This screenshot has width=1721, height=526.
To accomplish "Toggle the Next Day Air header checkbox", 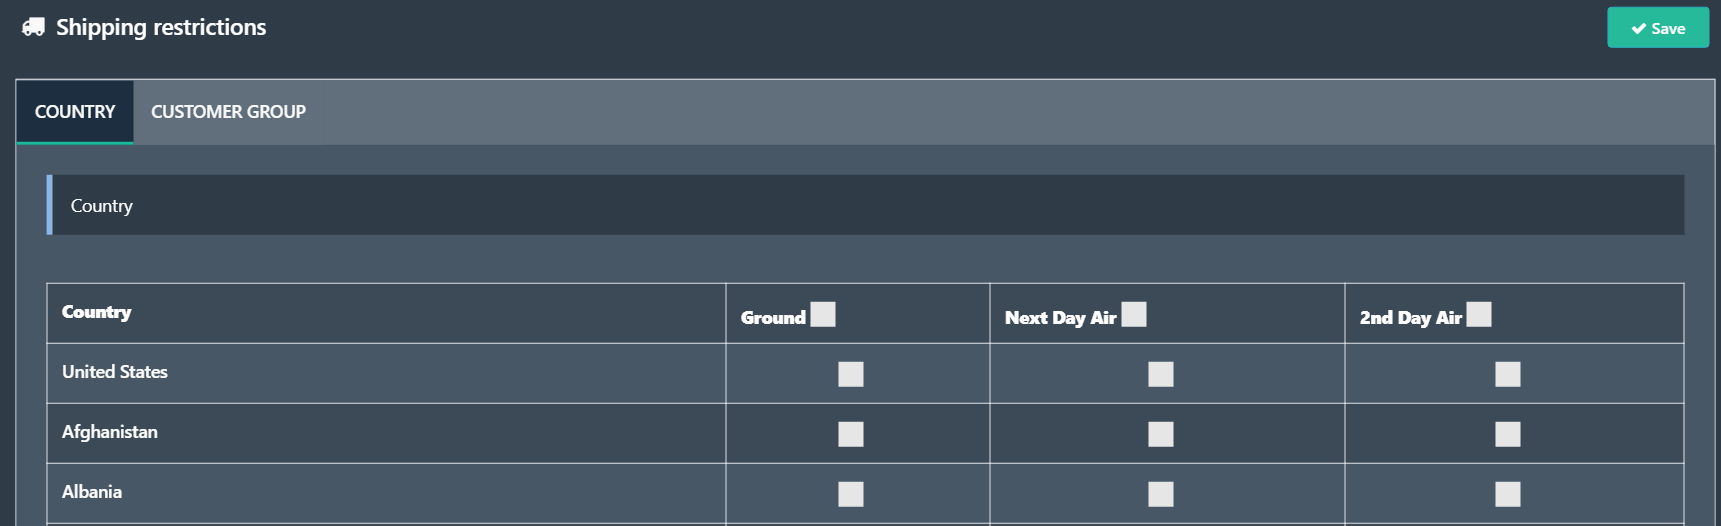I will click(1134, 315).
